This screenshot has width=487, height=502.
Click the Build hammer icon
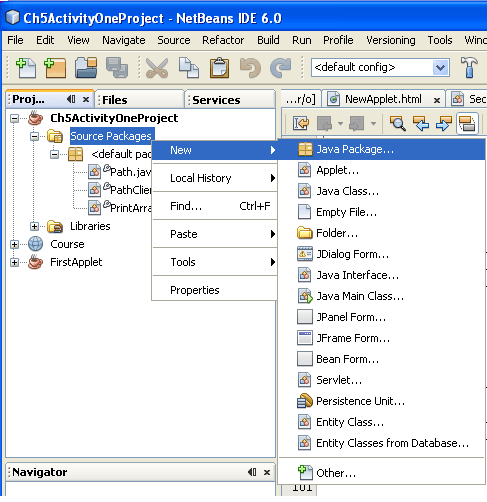coord(469,68)
